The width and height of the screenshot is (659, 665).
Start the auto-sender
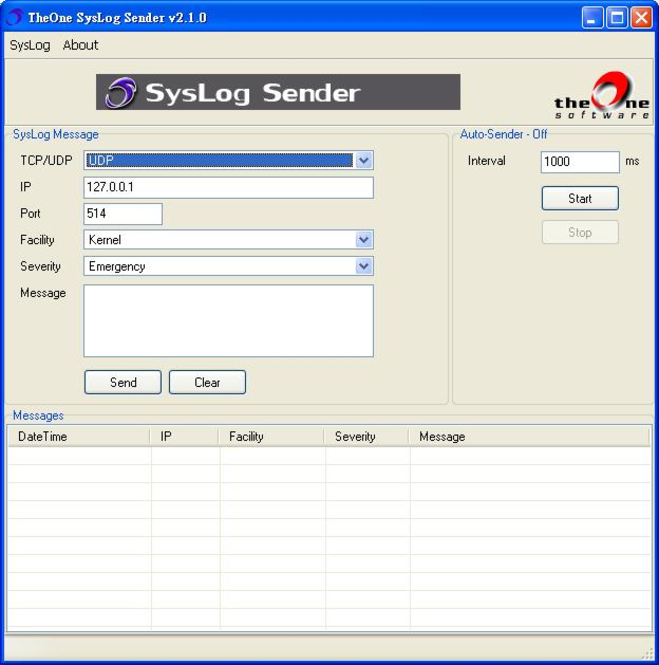(580, 198)
